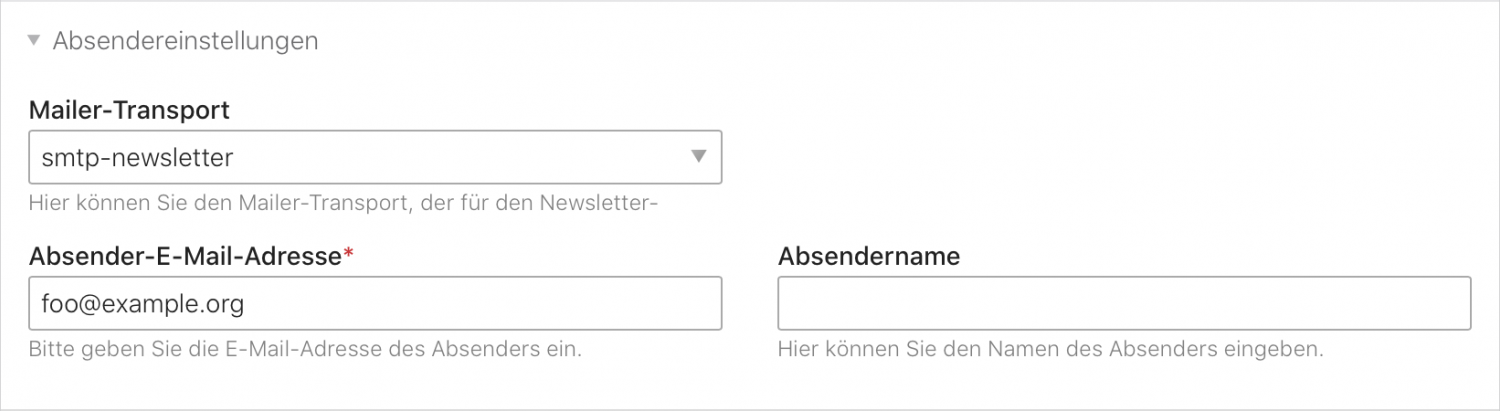Click the Mailer-Transport label
Screen dimensions: 1500x411
tap(129, 110)
